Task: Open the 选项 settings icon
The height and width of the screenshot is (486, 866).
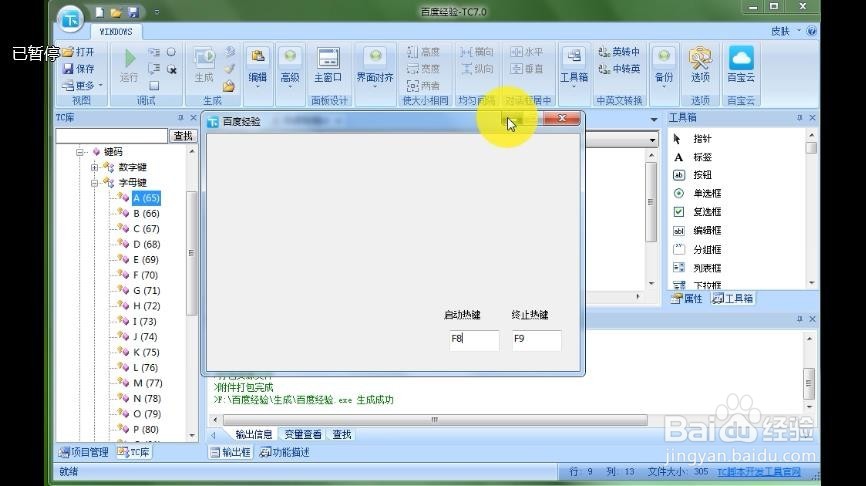Action: (x=700, y=65)
